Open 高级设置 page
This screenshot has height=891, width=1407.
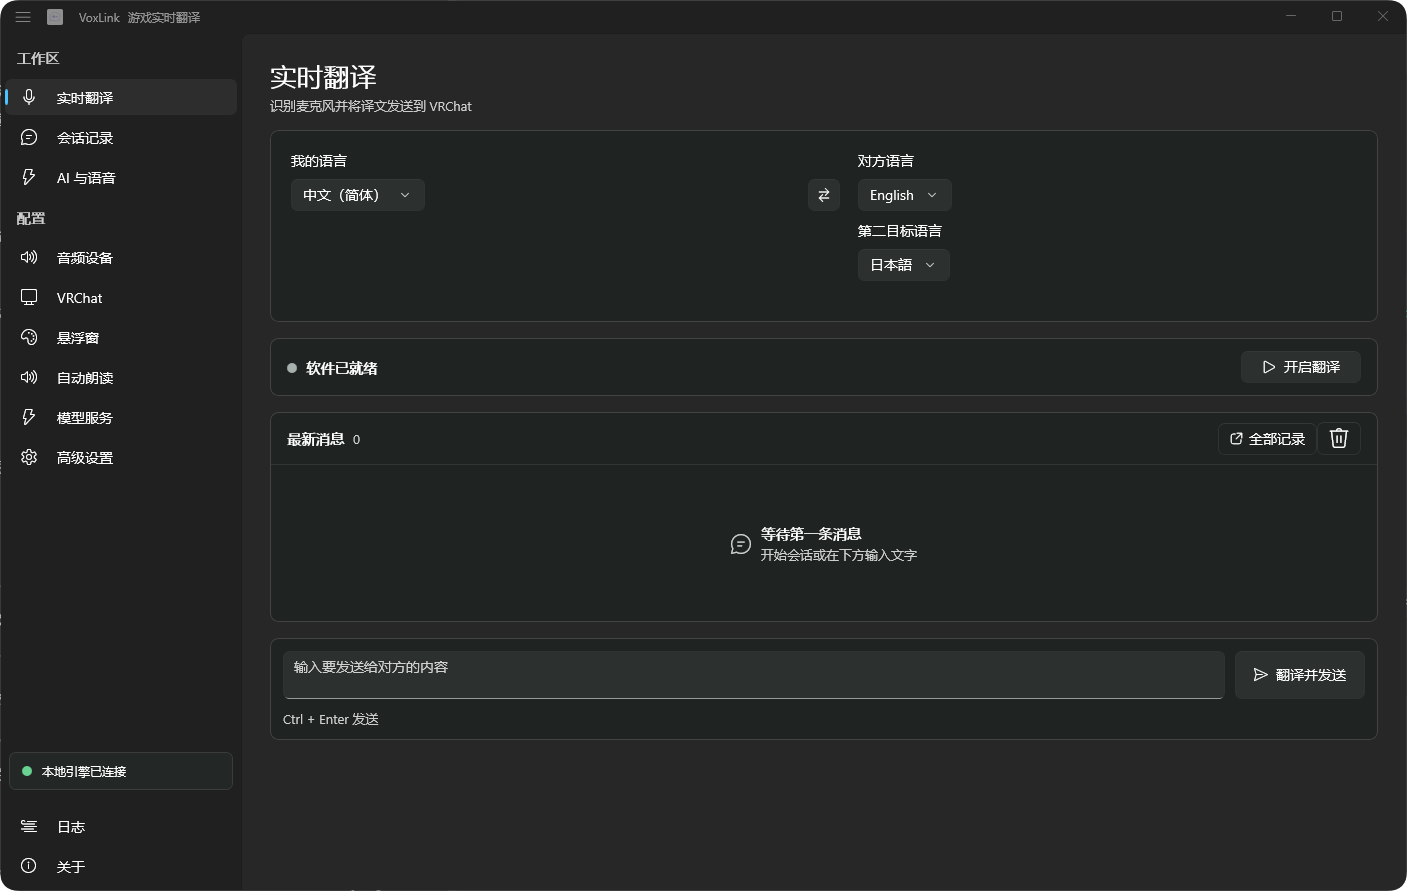pos(121,457)
